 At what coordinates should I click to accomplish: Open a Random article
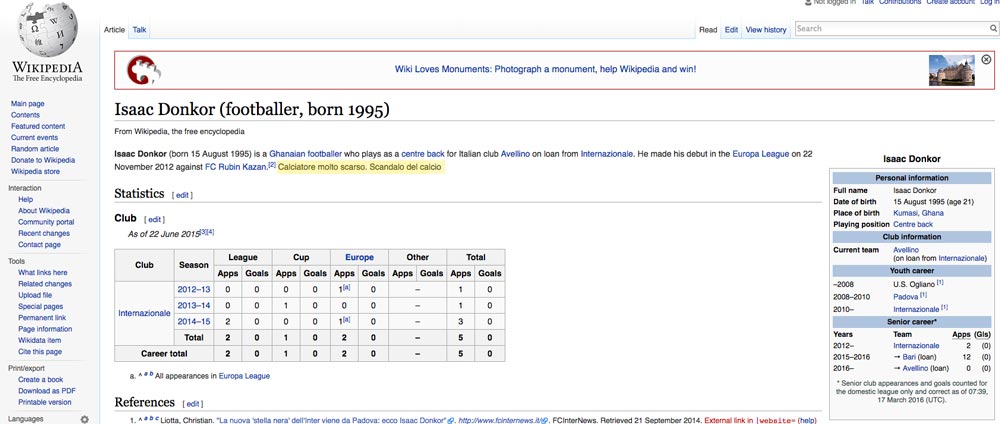(35, 149)
